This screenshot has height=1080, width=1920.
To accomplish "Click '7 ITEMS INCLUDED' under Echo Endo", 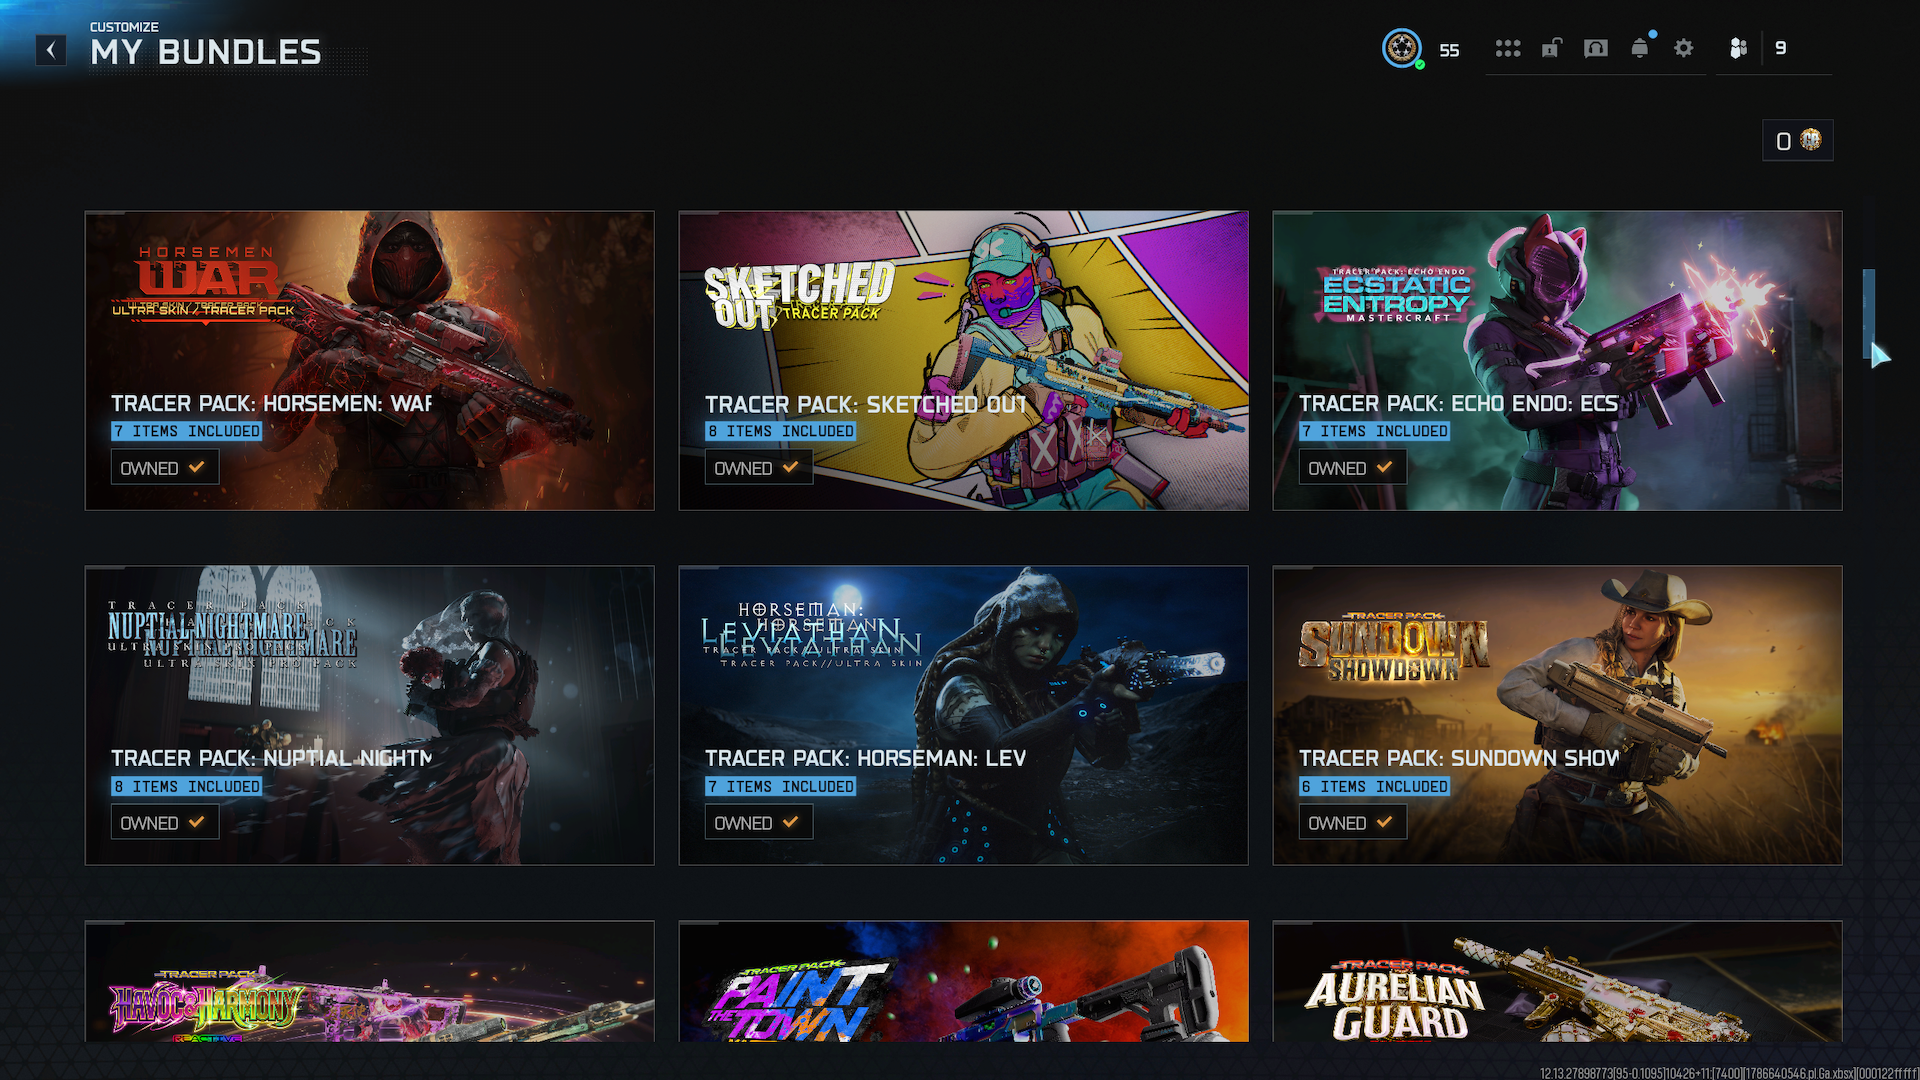I will 1375,431.
